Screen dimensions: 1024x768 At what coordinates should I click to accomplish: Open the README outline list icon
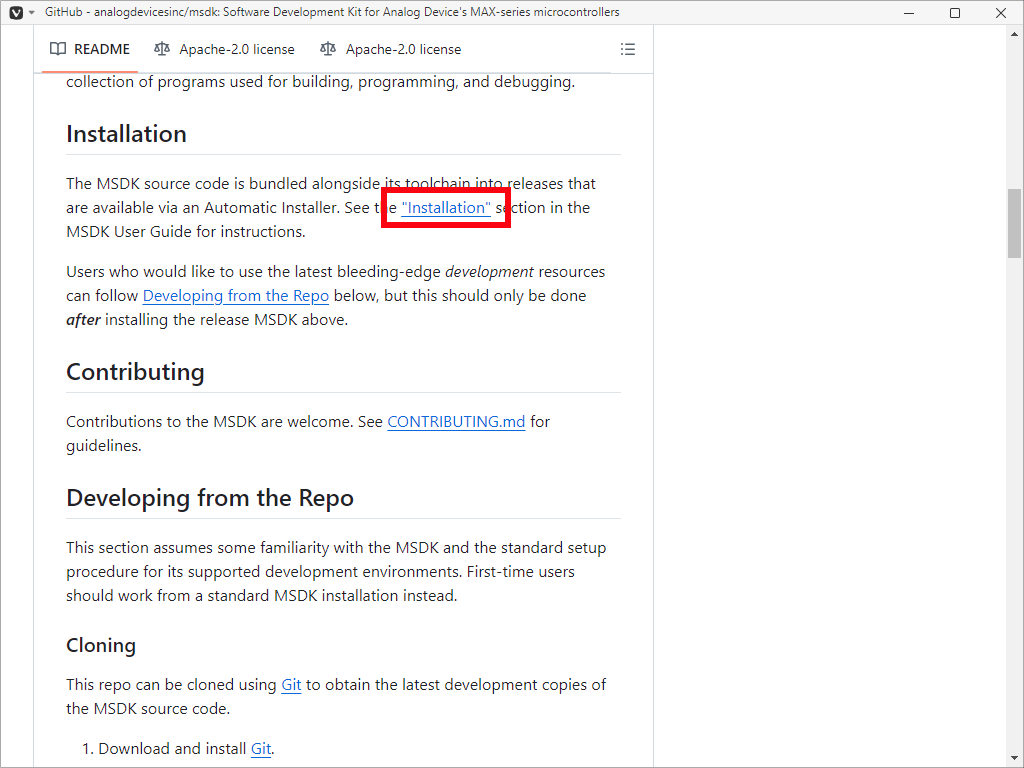(628, 49)
